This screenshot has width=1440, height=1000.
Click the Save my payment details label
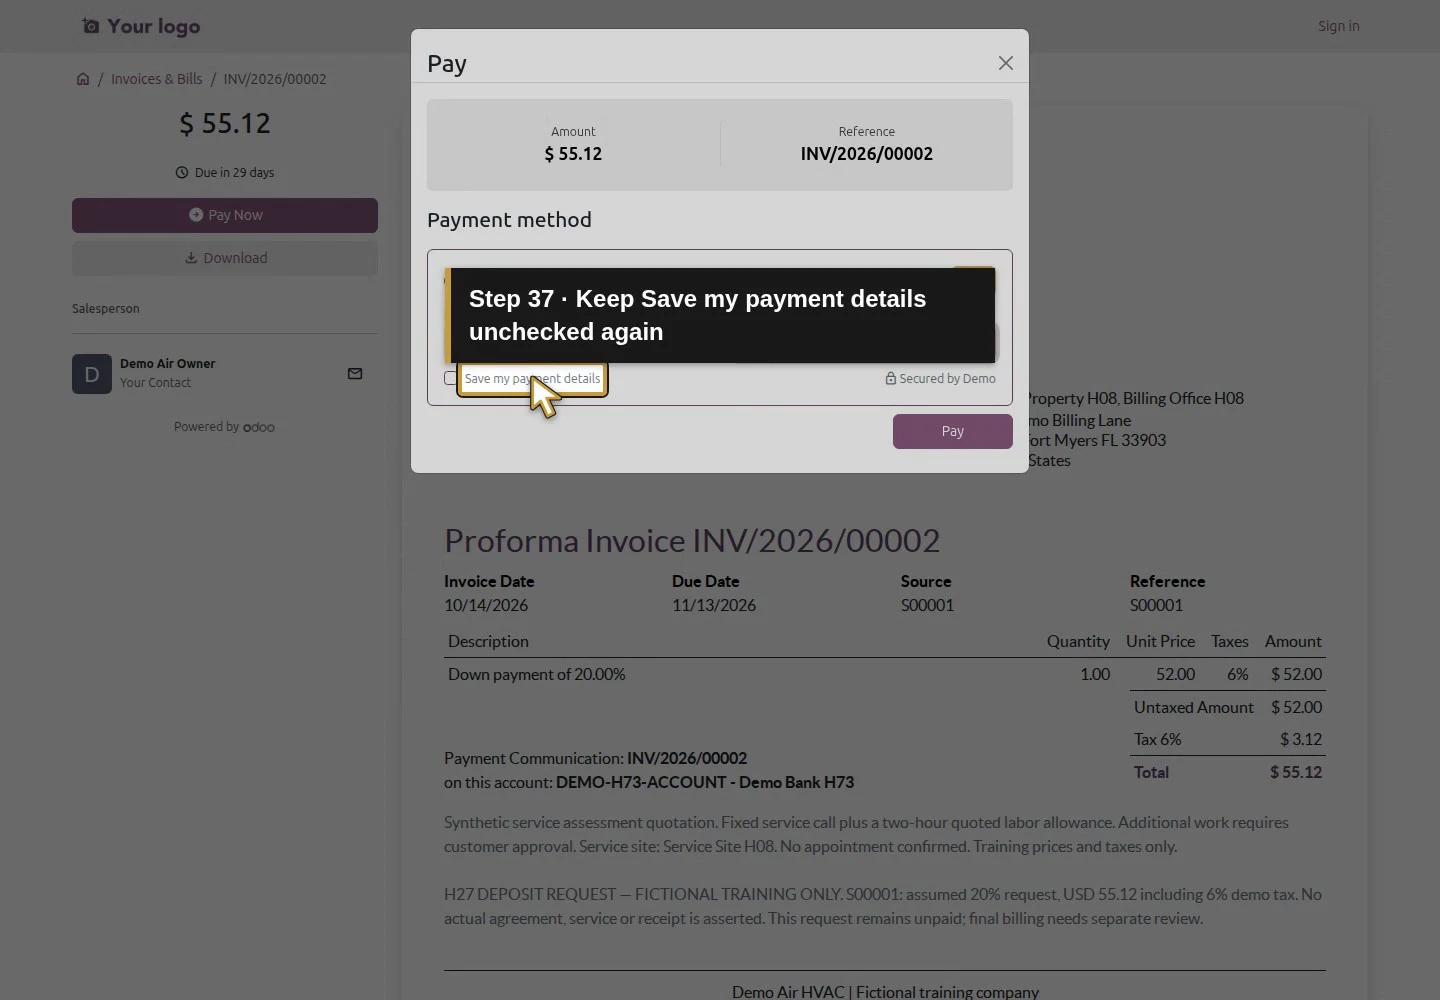532,379
